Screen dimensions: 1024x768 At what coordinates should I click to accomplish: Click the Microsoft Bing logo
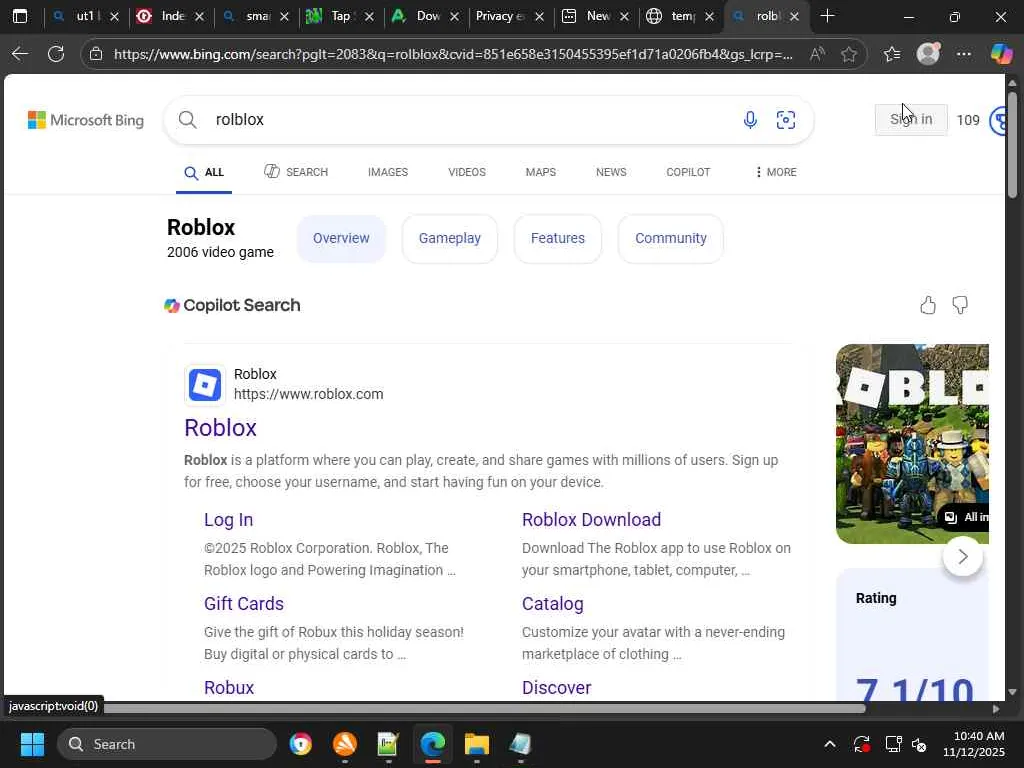86,120
